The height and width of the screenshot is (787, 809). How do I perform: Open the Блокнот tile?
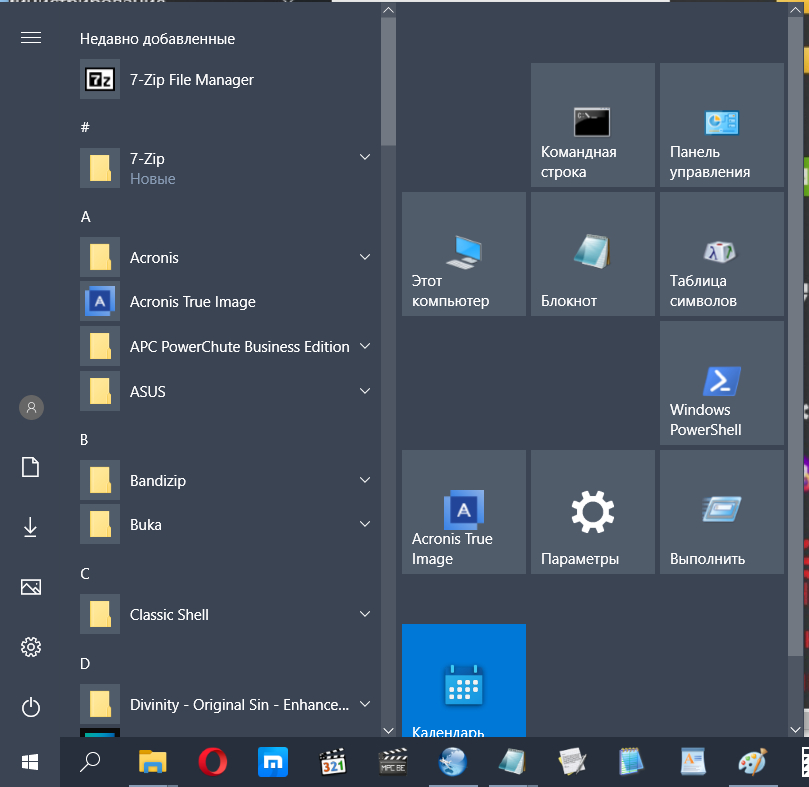(593, 254)
